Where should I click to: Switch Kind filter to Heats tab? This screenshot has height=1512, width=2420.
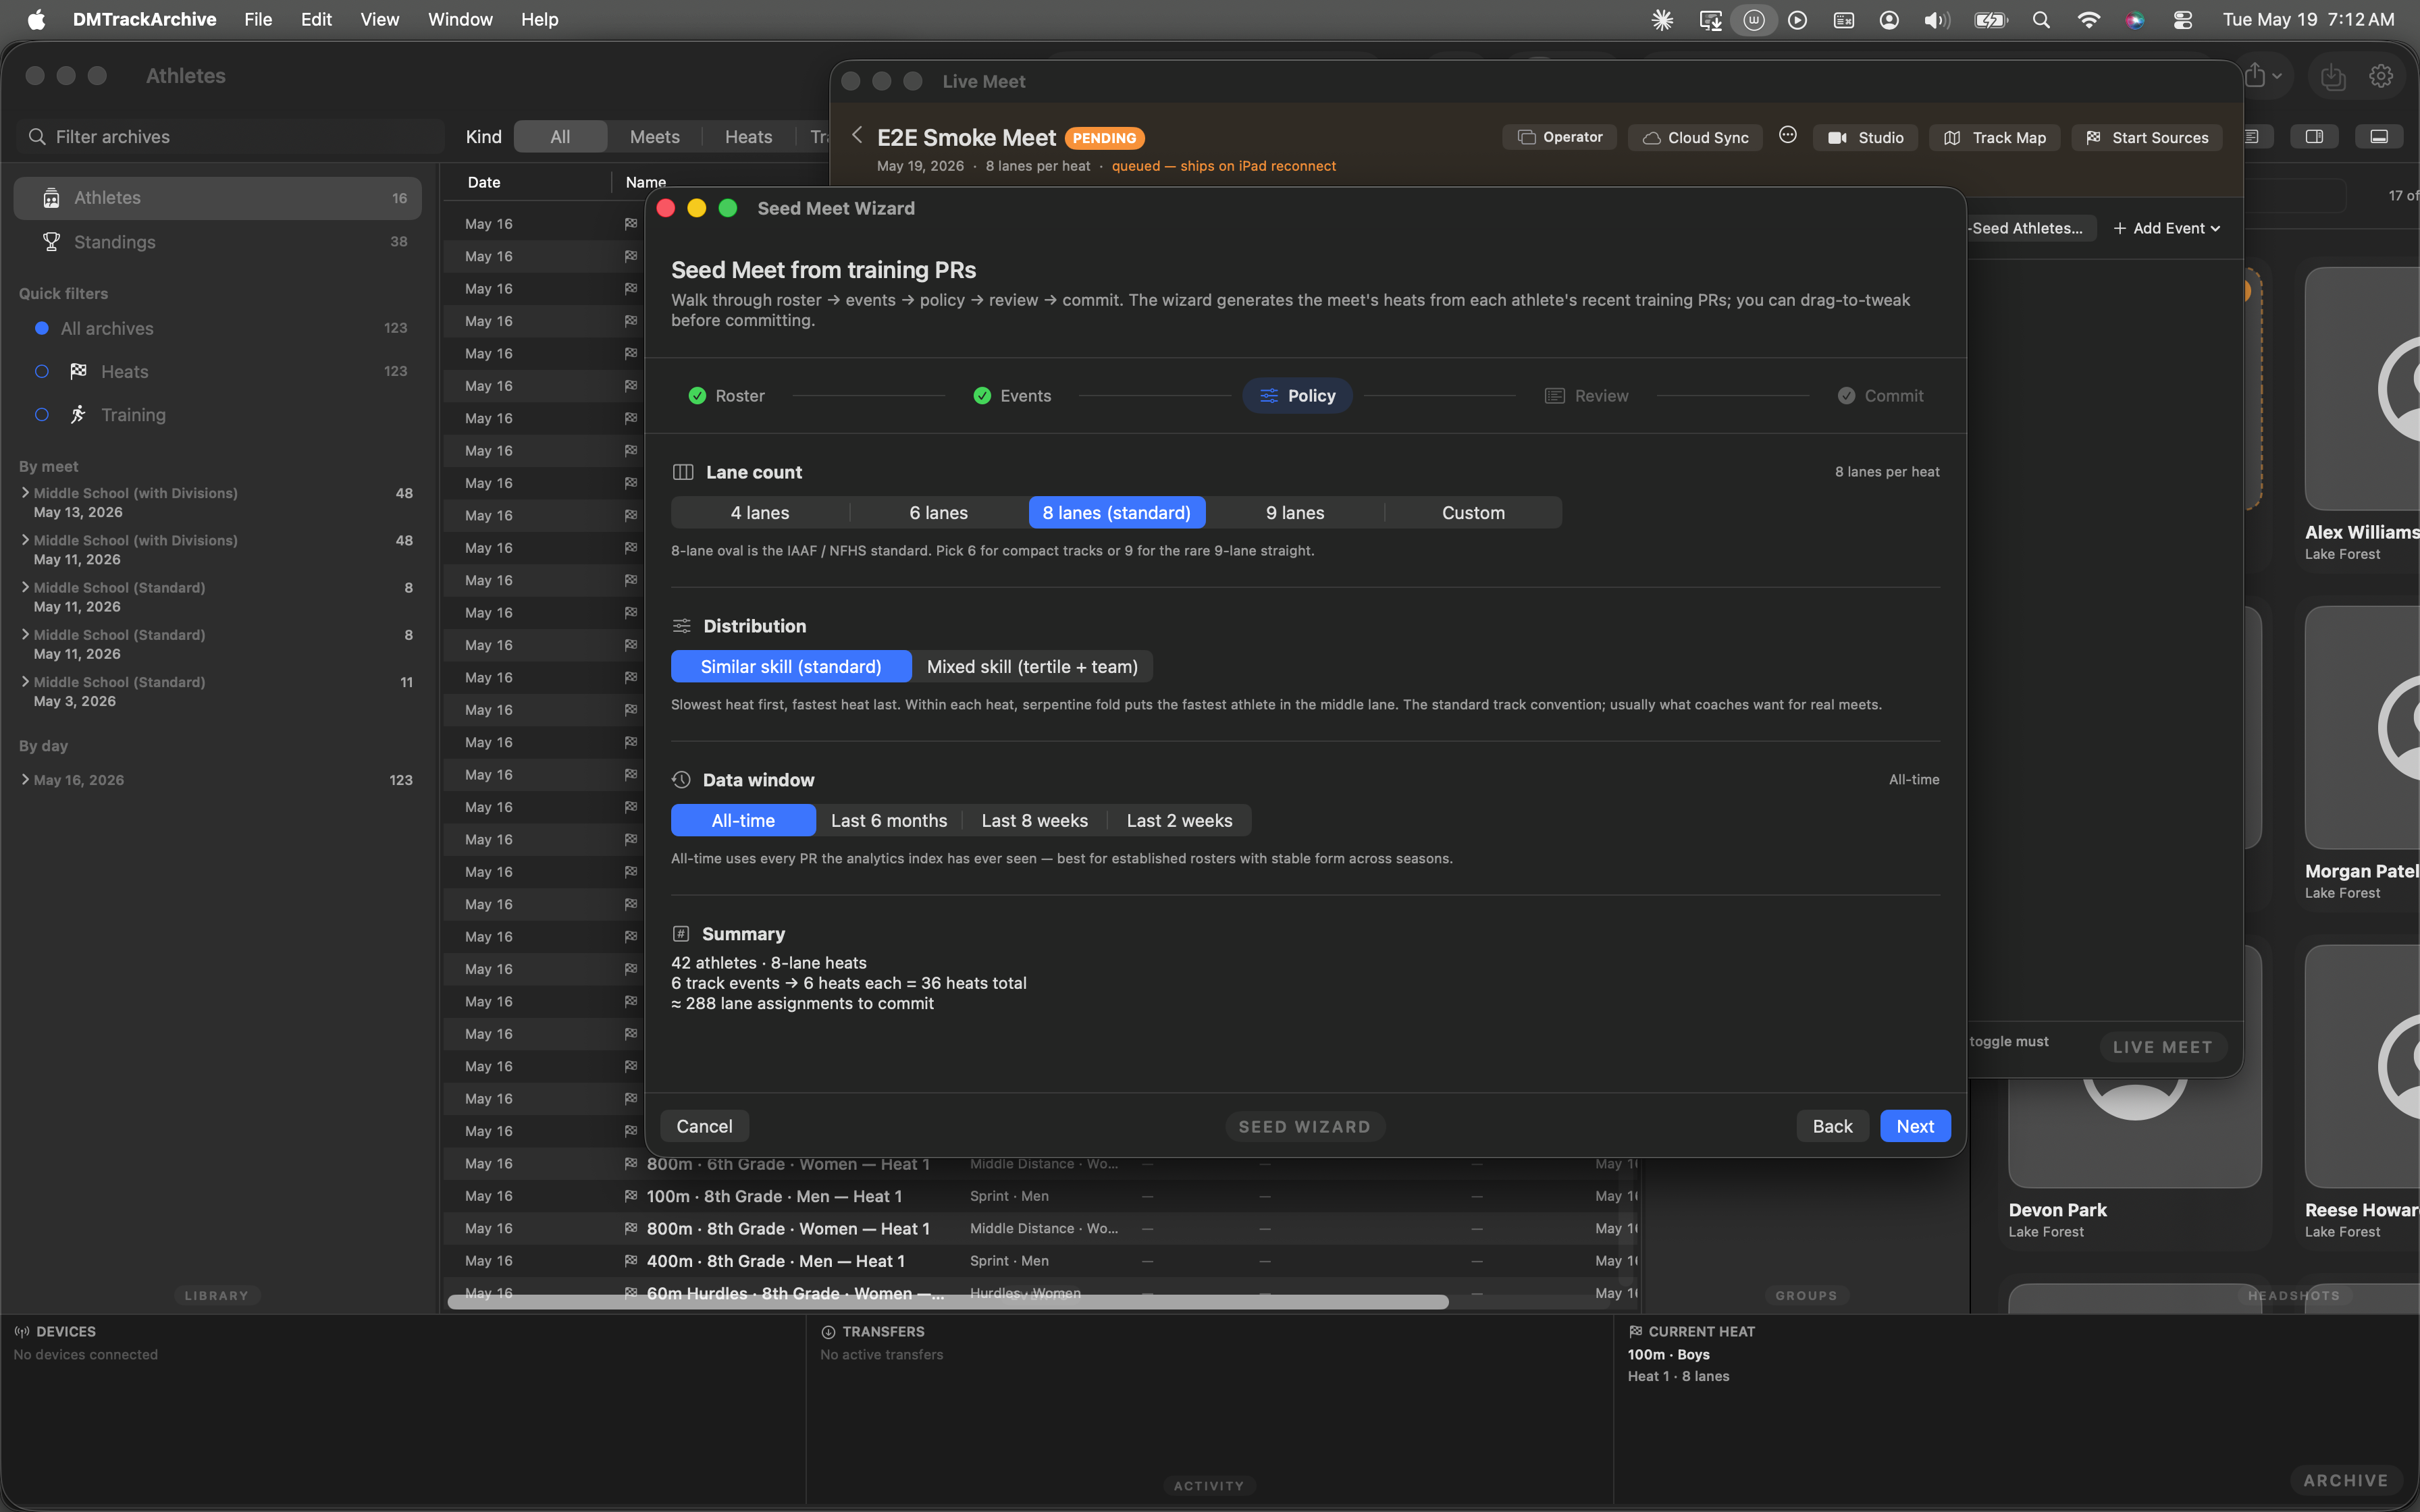click(x=748, y=137)
